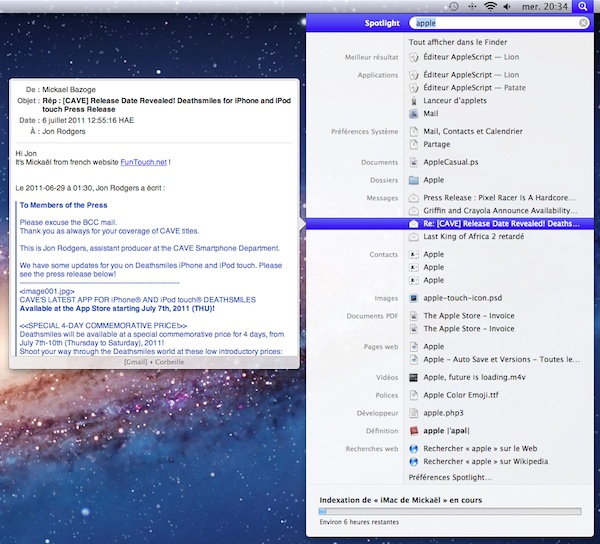Viewport: 600px width, 544px height.
Task: Open highlighted Re: [CAVE] Release Date message
Action: point(450,224)
